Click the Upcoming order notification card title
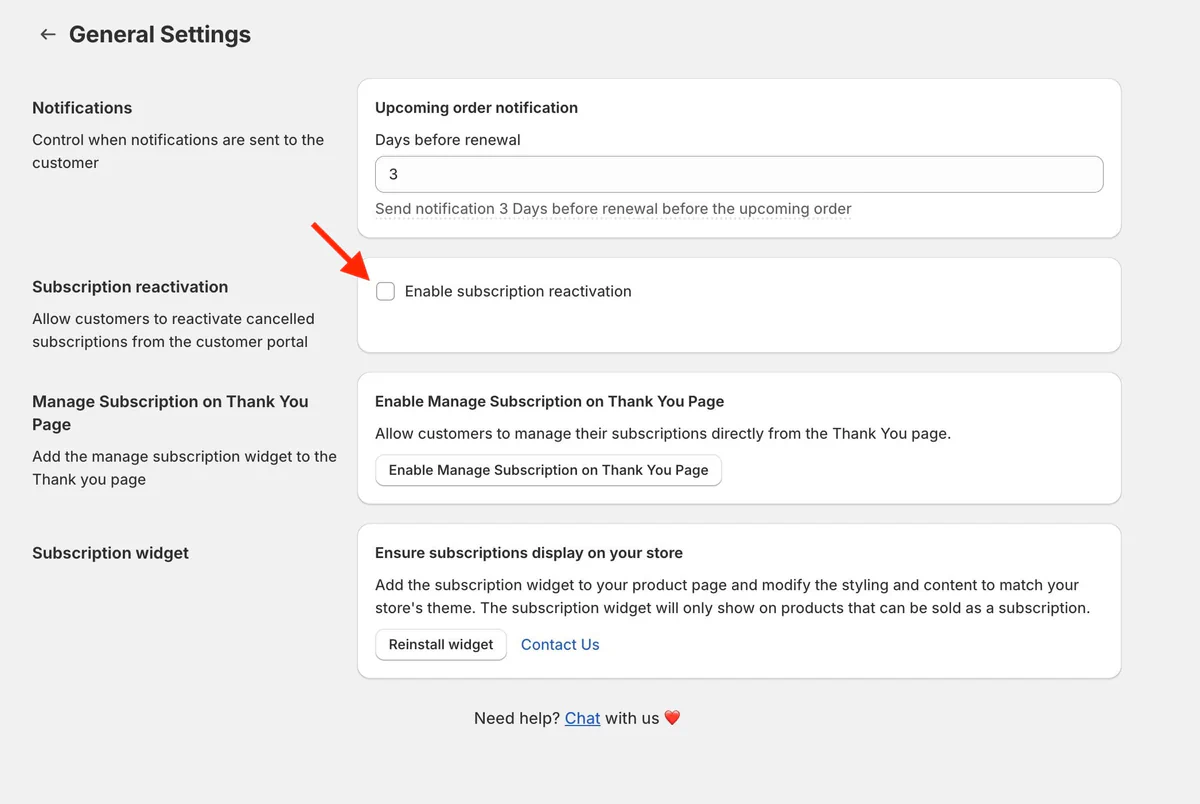Viewport: 1200px width, 804px height. [x=476, y=108]
